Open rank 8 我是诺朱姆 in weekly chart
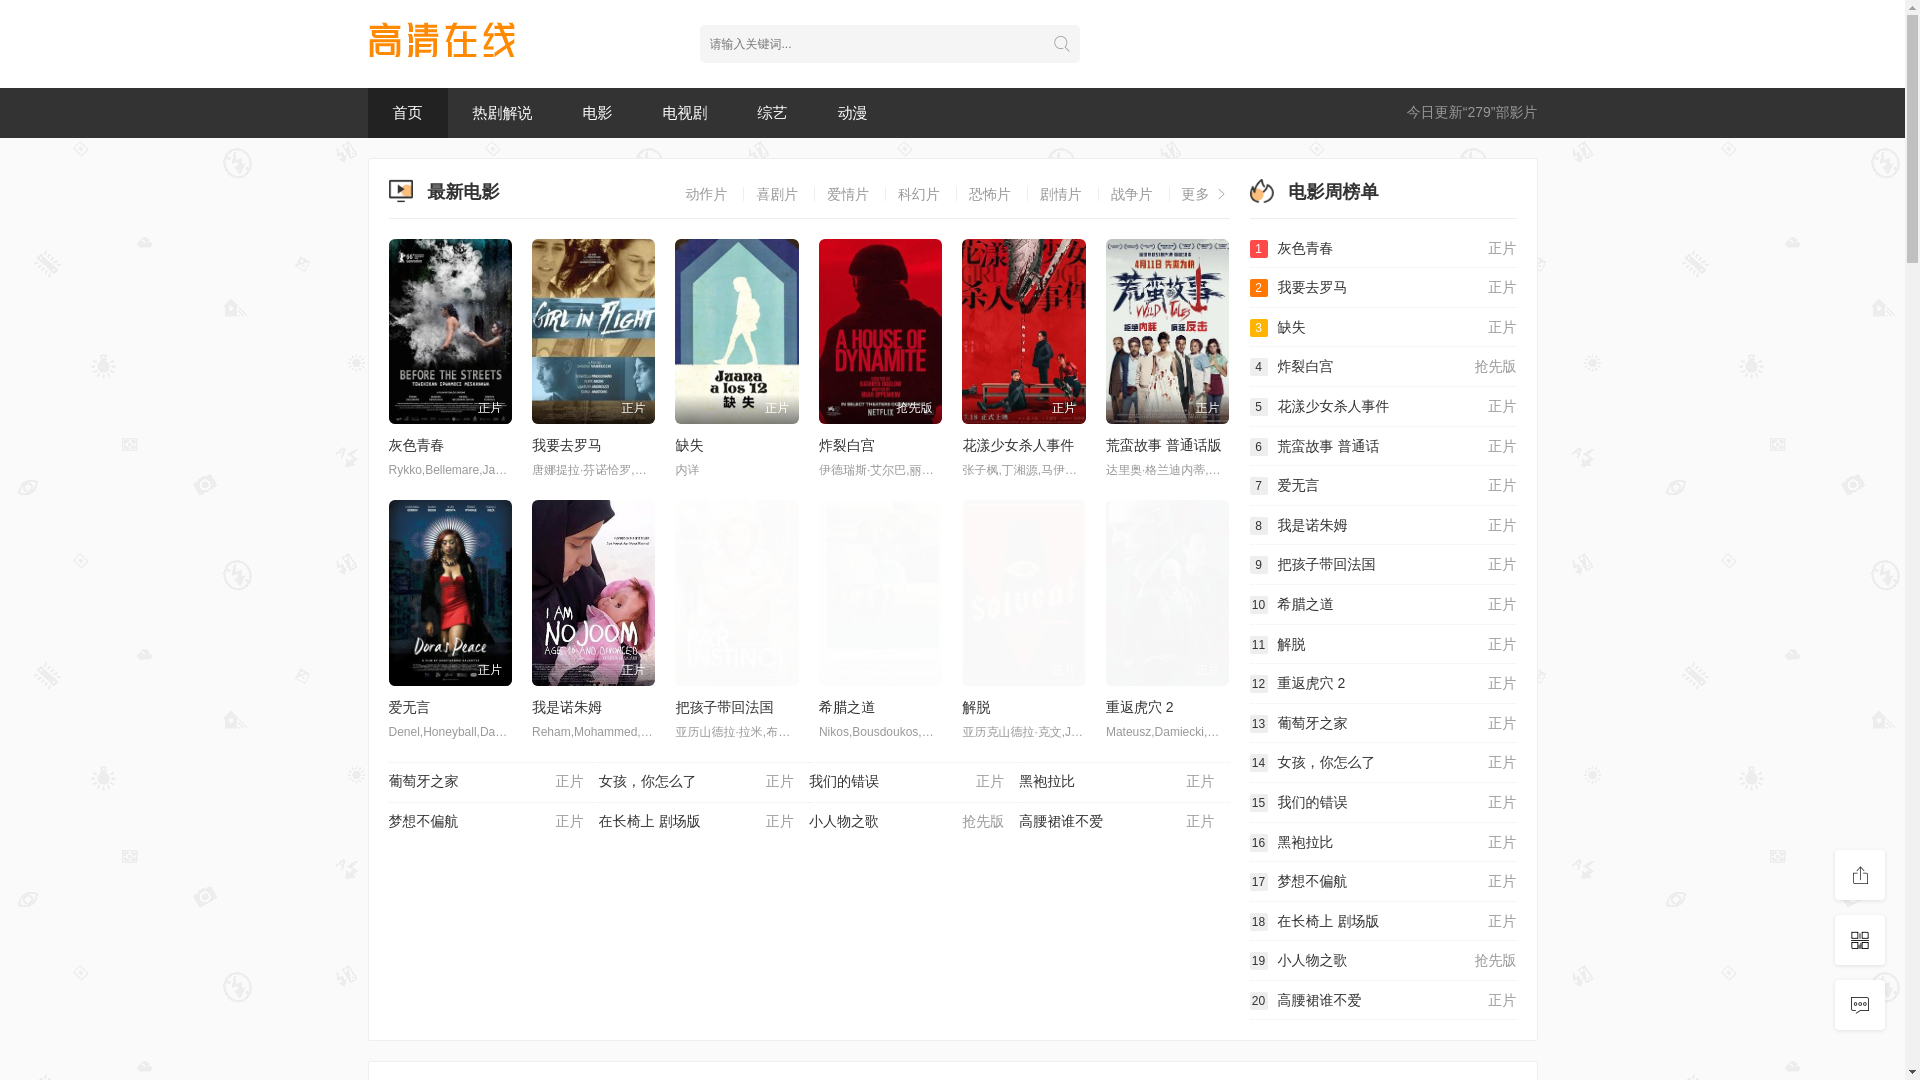 (1383, 525)
